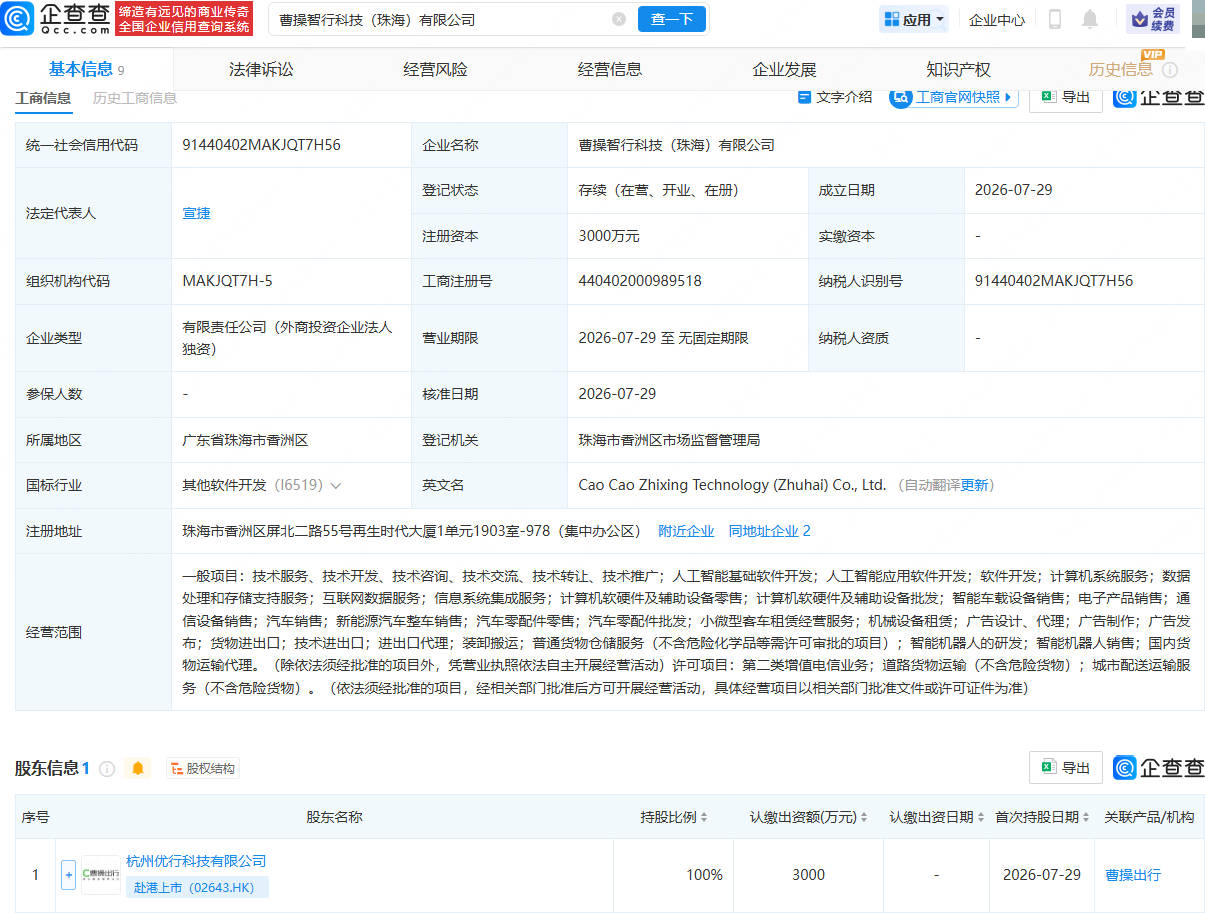Select the 历史工商信息 sub-tab
This screenshot has height=913, width=1205.
coord(135,97)
